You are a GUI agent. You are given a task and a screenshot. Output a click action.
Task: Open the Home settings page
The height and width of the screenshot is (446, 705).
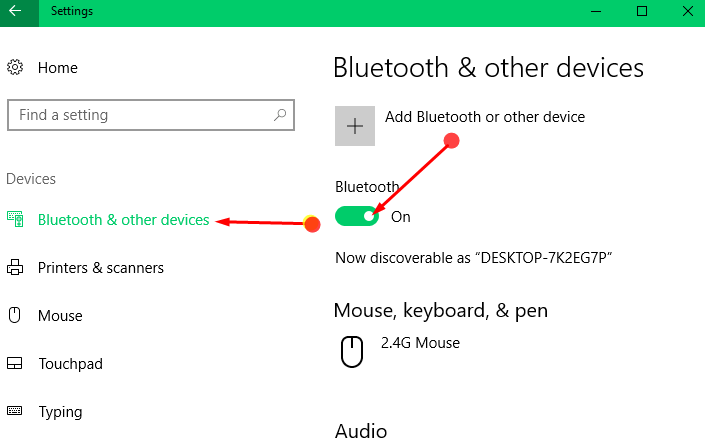tap(58, 67)
